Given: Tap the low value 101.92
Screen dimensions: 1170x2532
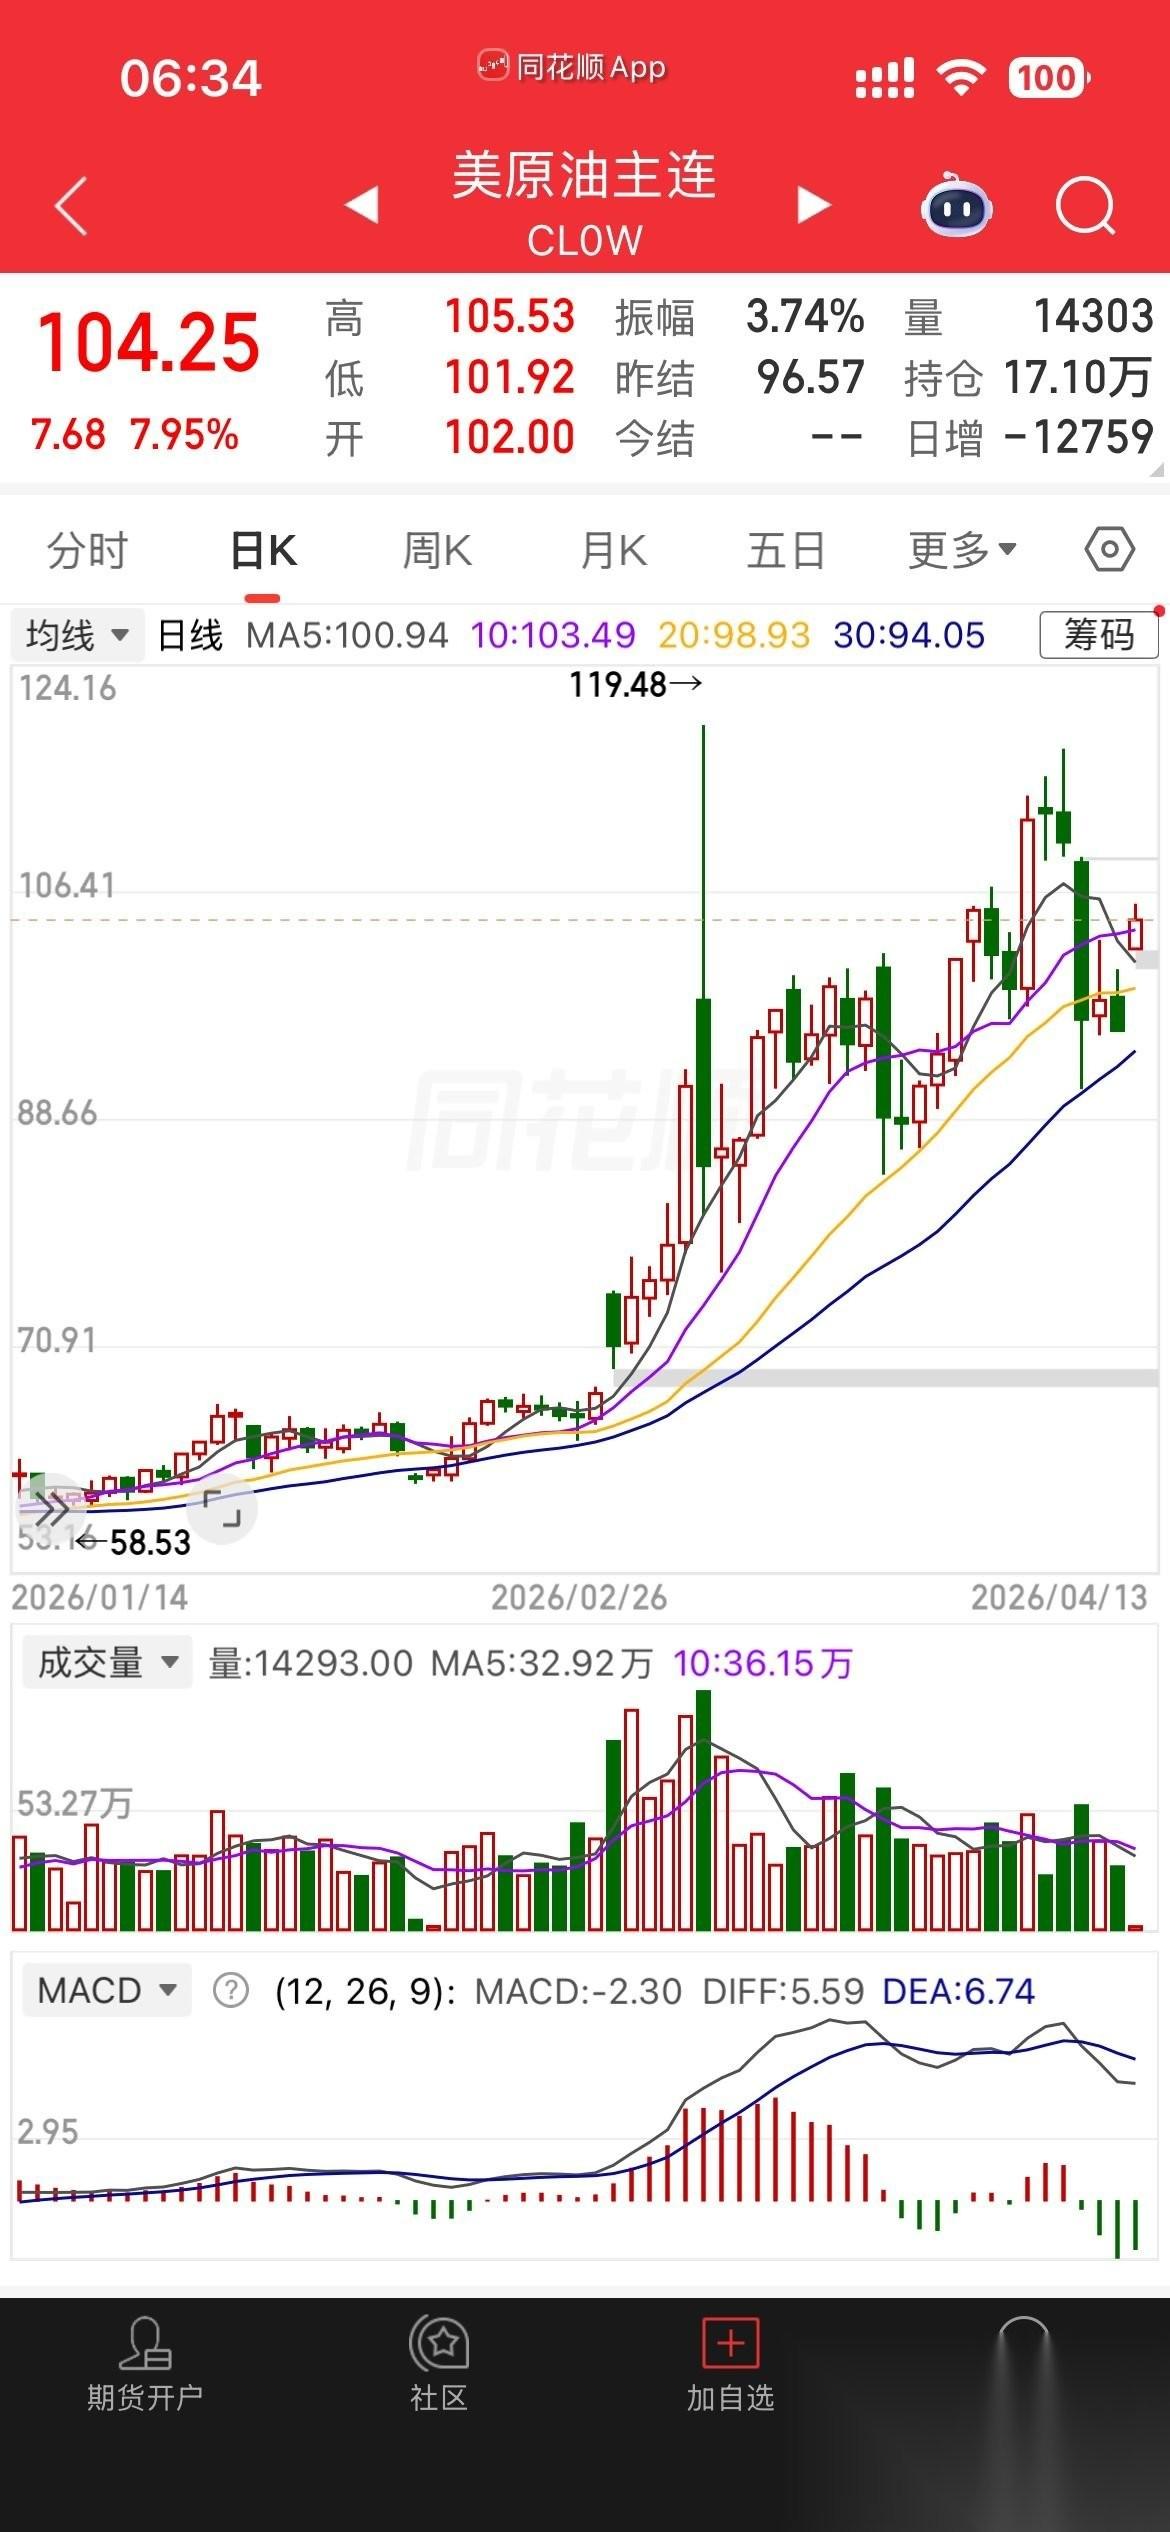Looking at the screenshot, I should point(510,378).
